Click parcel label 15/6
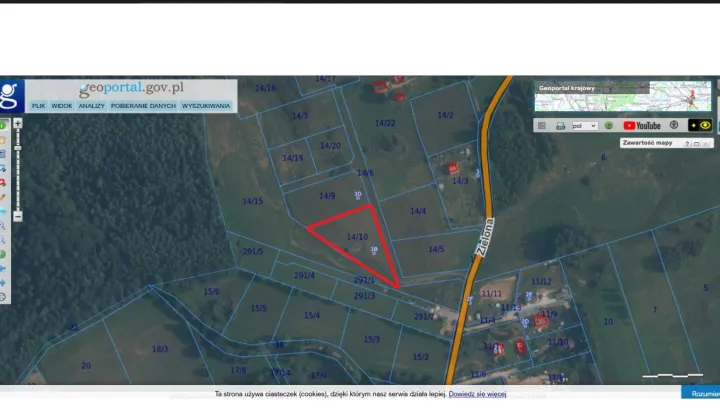This screenshot has width=720, height=420. tap(211, 291)
